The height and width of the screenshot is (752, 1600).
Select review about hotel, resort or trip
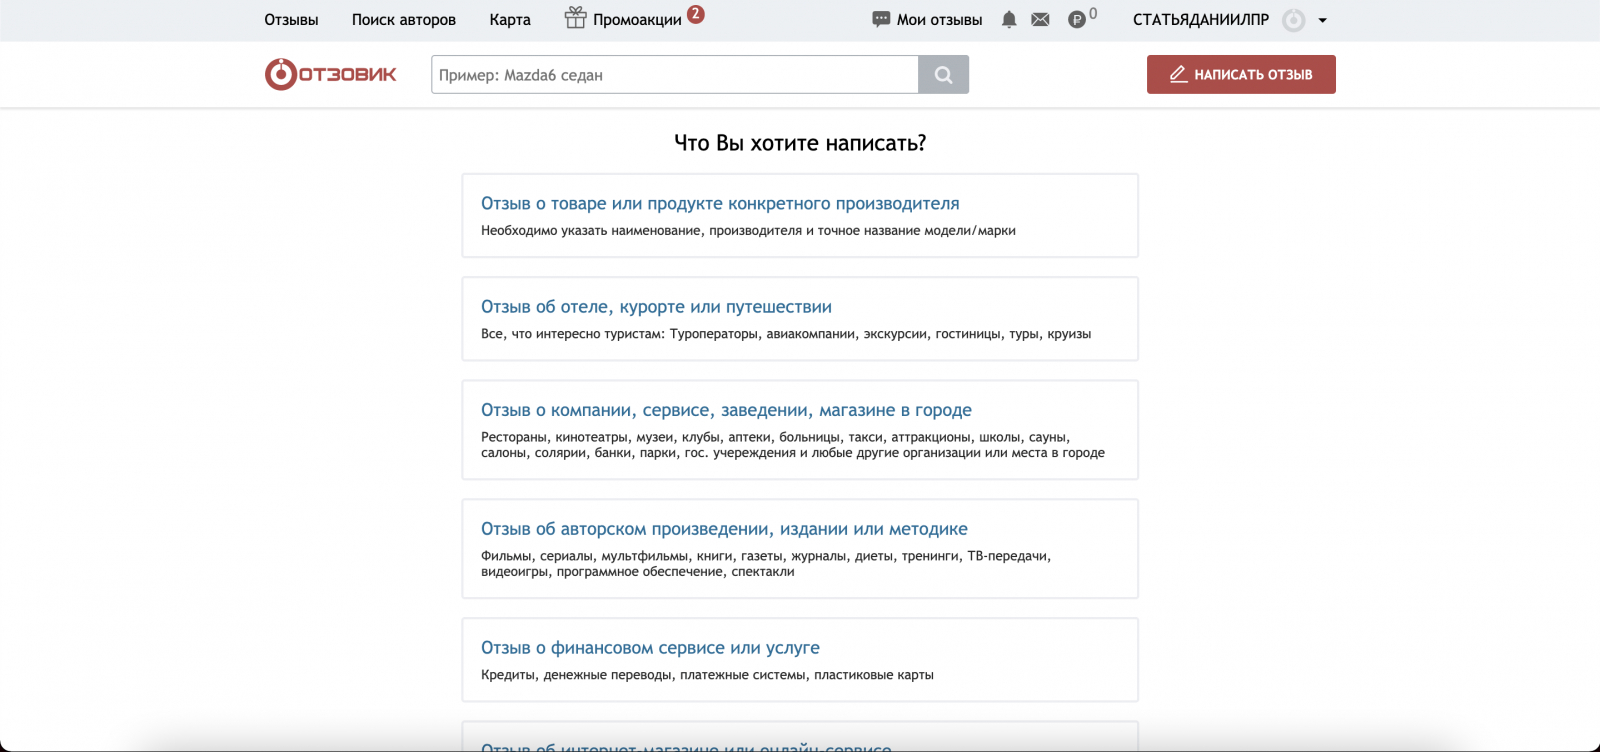656,307
